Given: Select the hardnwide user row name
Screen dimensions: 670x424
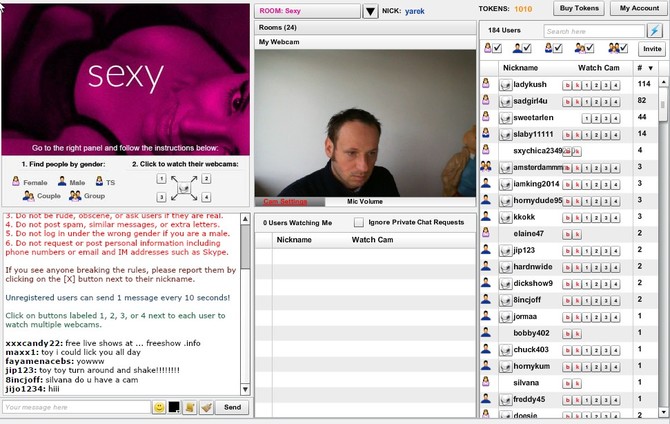Looking at the screenshot, I should pyautogui.click(x=532, y=267).
